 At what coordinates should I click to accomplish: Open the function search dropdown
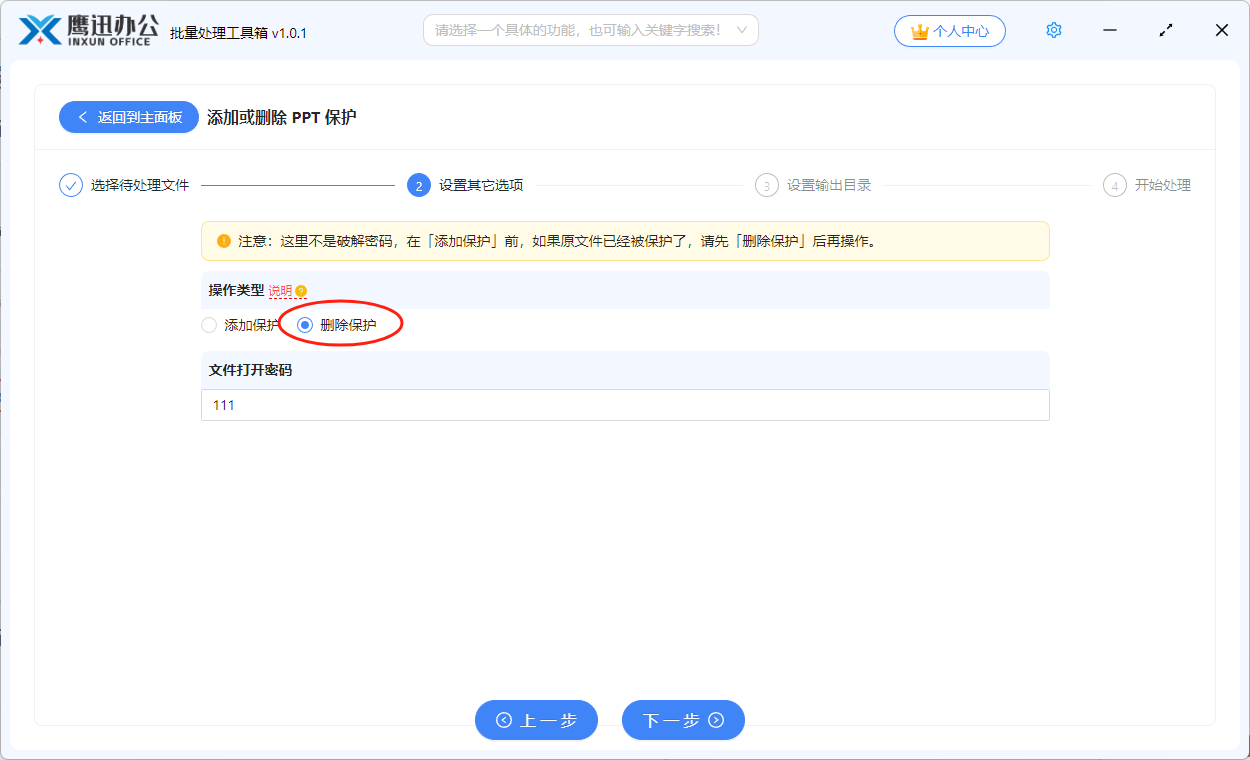(591, 30)
